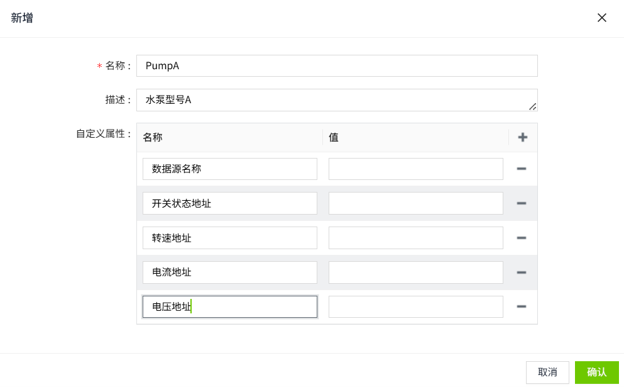Image resolution: width=624 pixels, height=387 pixels.
Task: Click the 名称 column header in attributes table
Action: coord(152,137)
